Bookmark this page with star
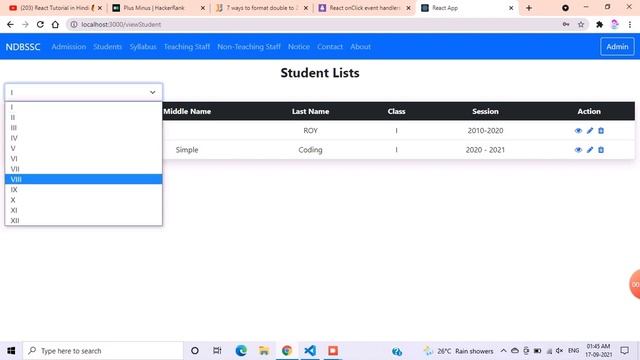 [x=581, y=24]
